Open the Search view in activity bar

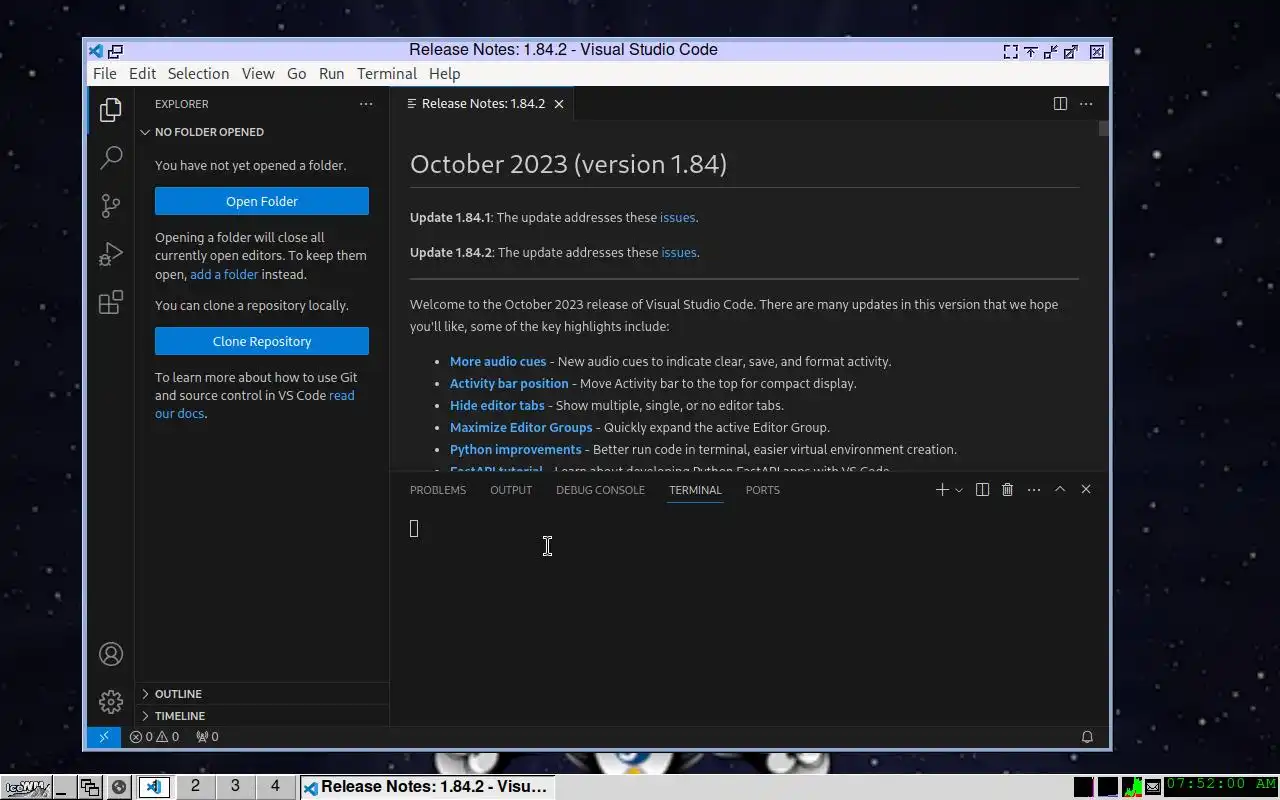point(111,157)
